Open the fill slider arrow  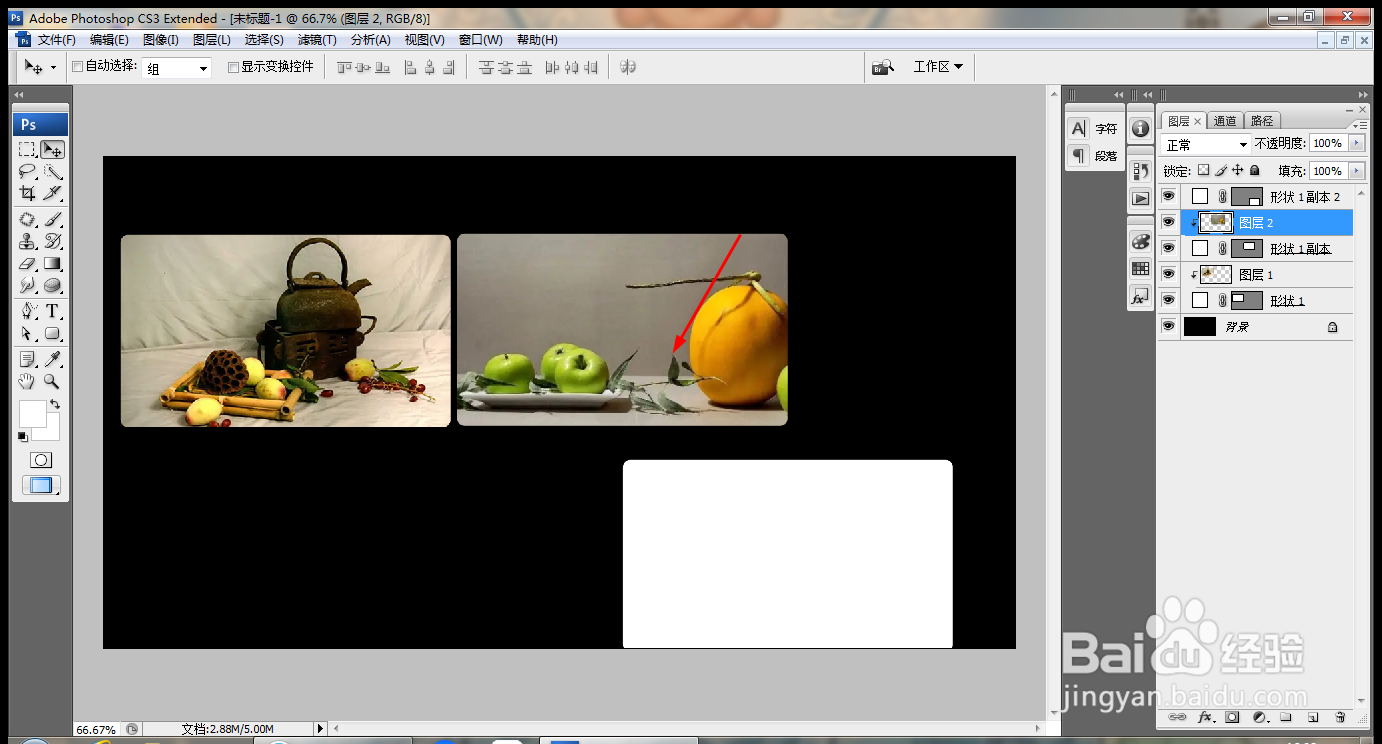click(1357, 171)
